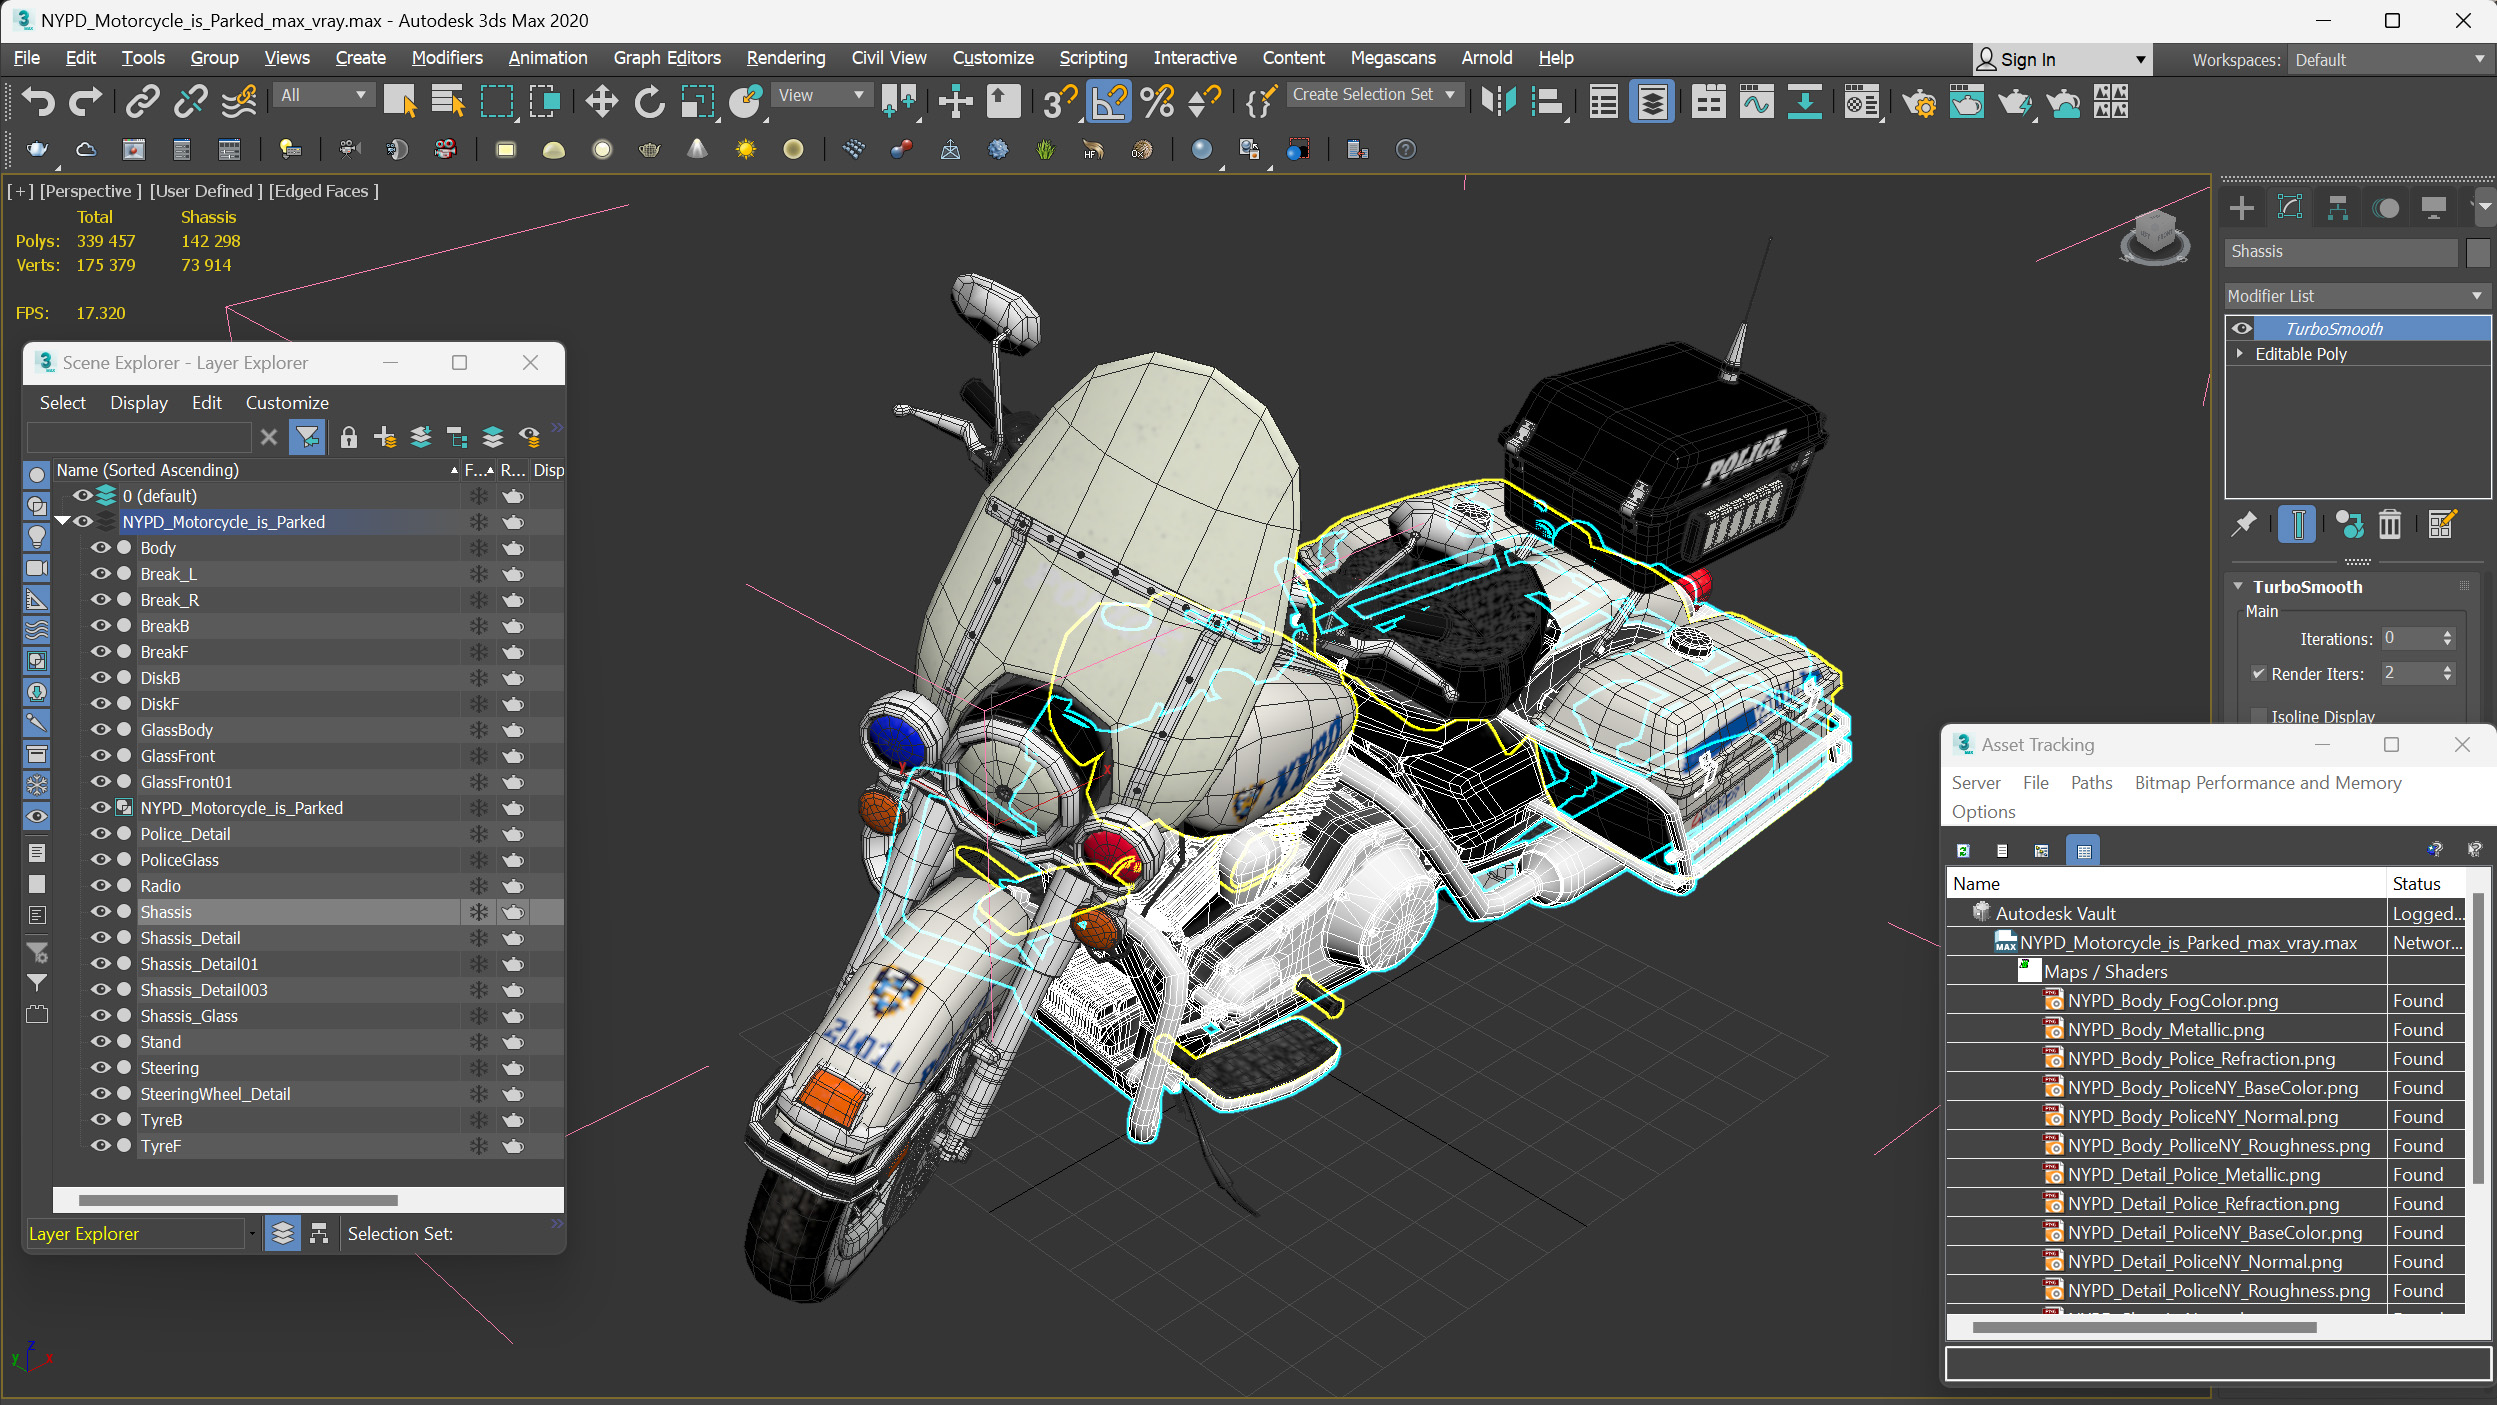The width and height of the screenshot is (2497, 1405).
Task: Open the Curve Editor icon
Action: point(1756,101)
